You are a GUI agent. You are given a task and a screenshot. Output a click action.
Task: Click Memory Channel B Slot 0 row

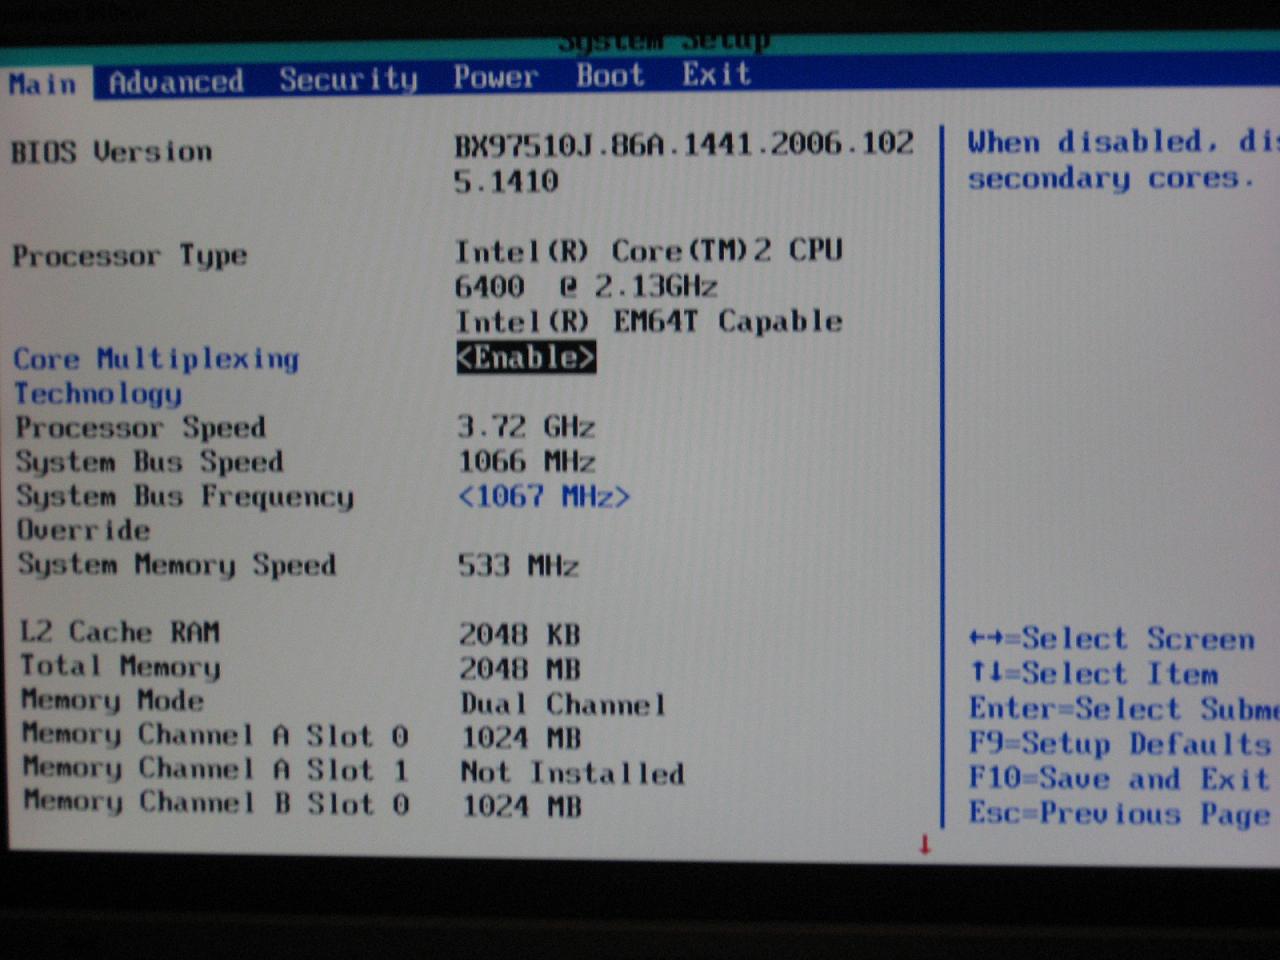pyautogui.click(x=302, y=803)
